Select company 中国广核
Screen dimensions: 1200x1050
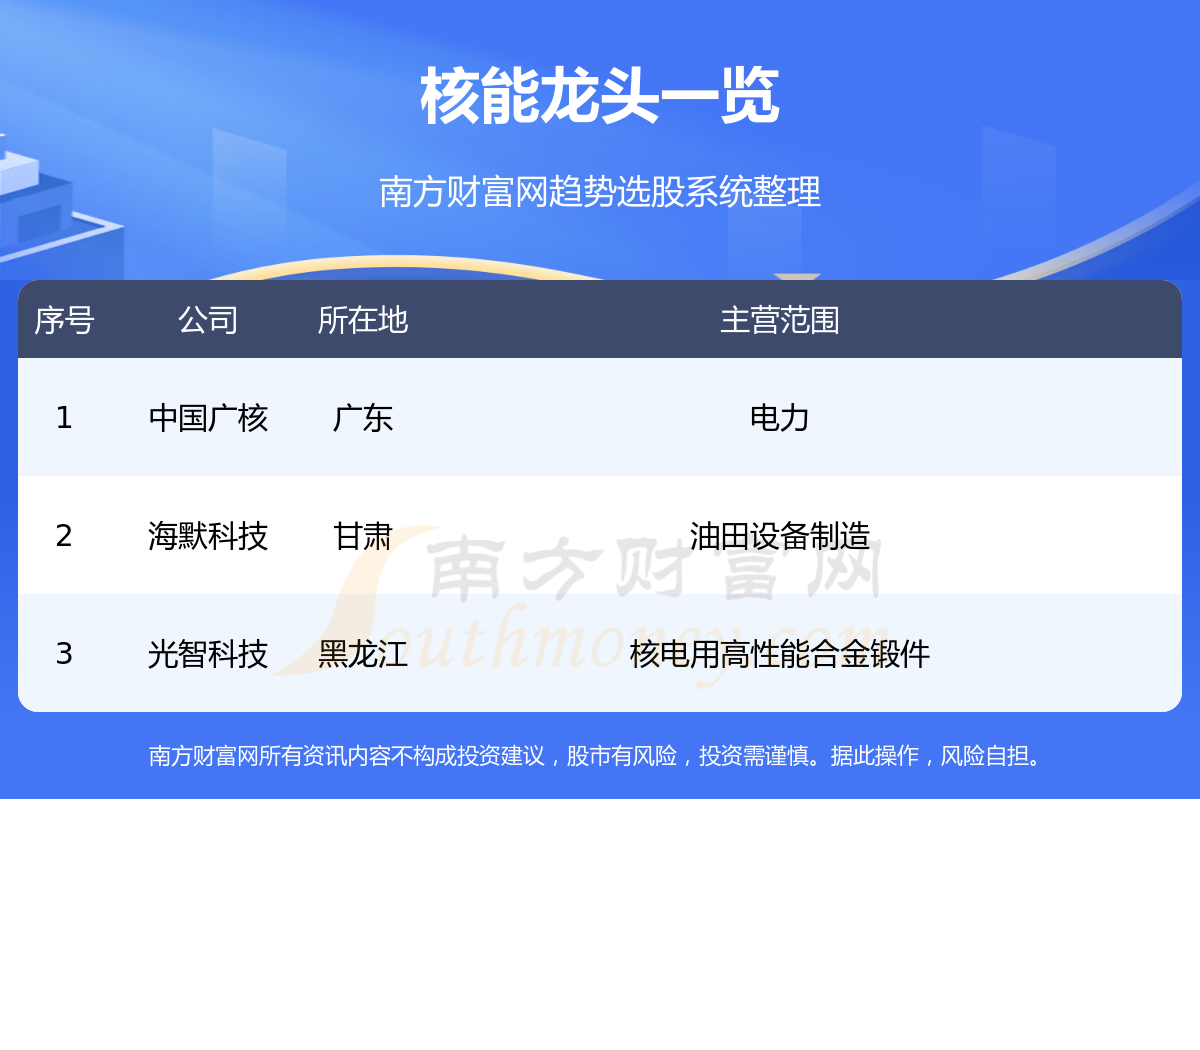pos(208,418)
